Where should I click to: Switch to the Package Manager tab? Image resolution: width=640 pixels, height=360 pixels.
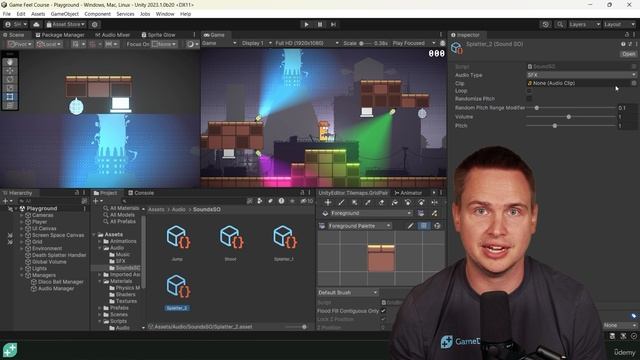[x=60, y=35]
